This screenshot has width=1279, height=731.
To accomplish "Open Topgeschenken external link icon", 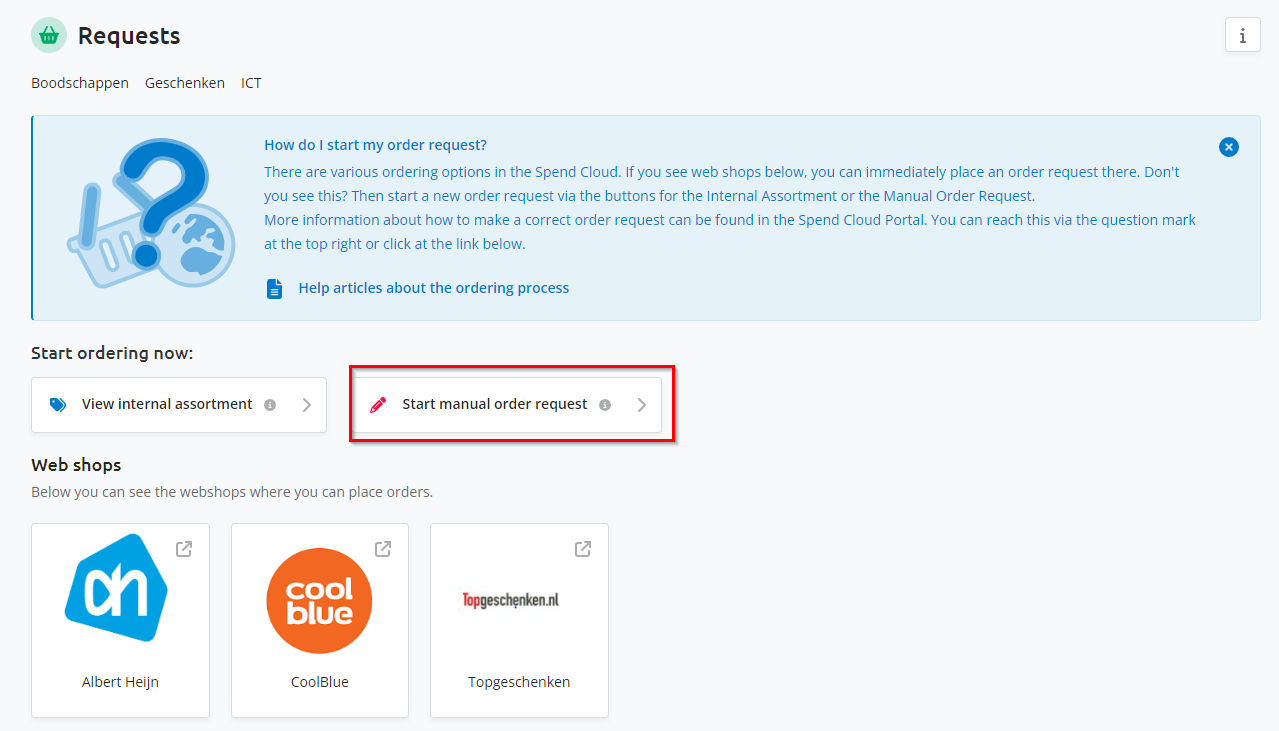I will (583, 549).
